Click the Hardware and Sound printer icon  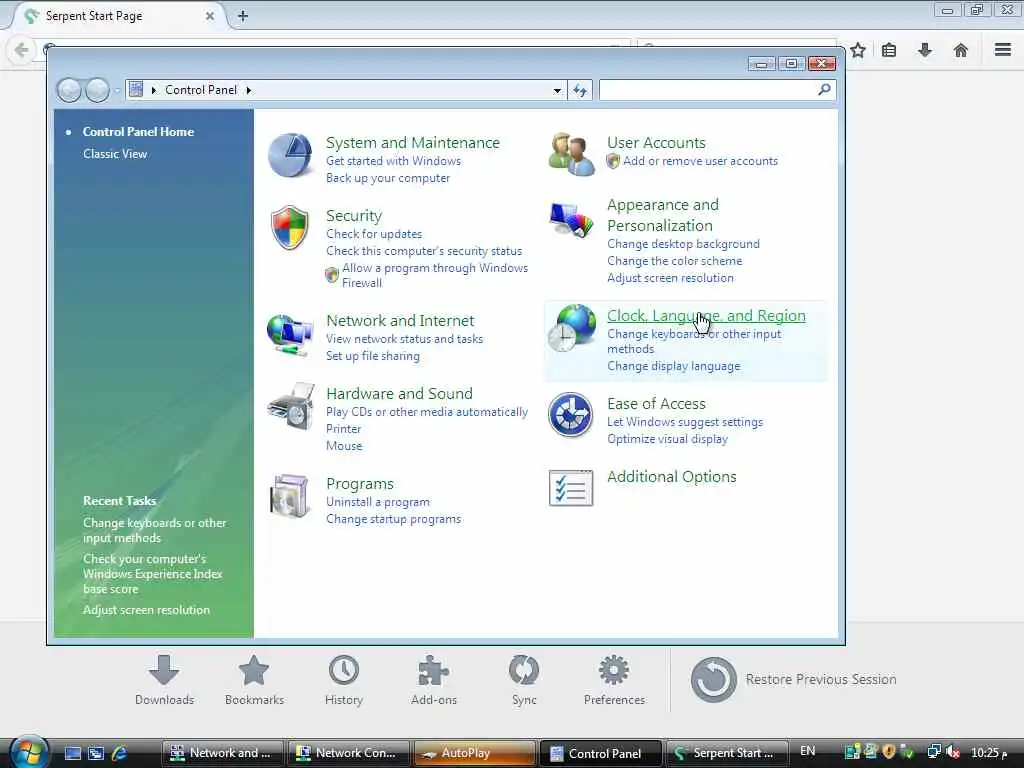[291, 407]
